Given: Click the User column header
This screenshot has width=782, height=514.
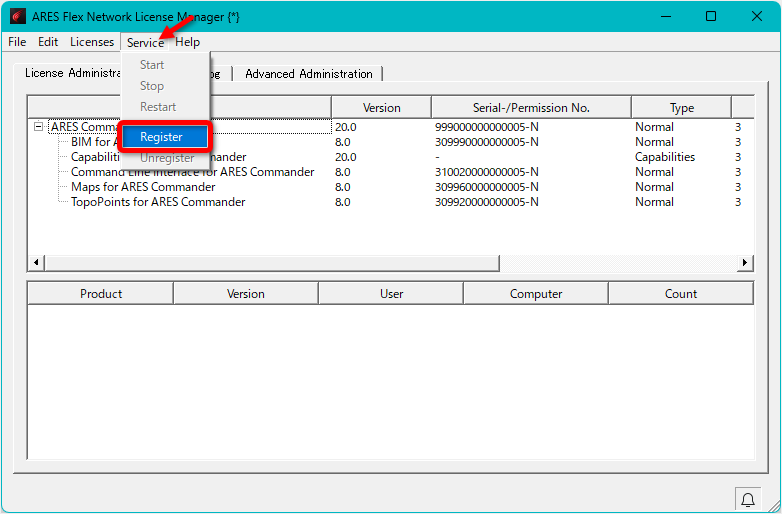Looking at the screenshot, I should (391, 294).
